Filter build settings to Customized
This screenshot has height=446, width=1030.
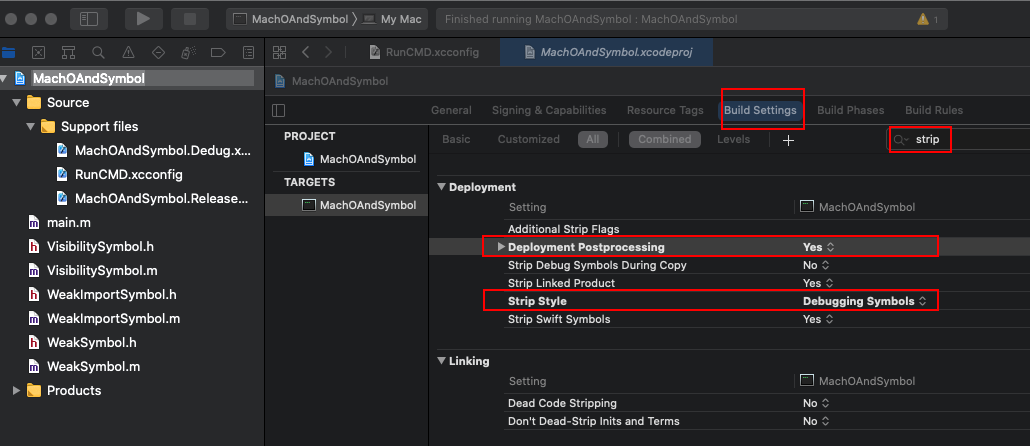point(529,139)
